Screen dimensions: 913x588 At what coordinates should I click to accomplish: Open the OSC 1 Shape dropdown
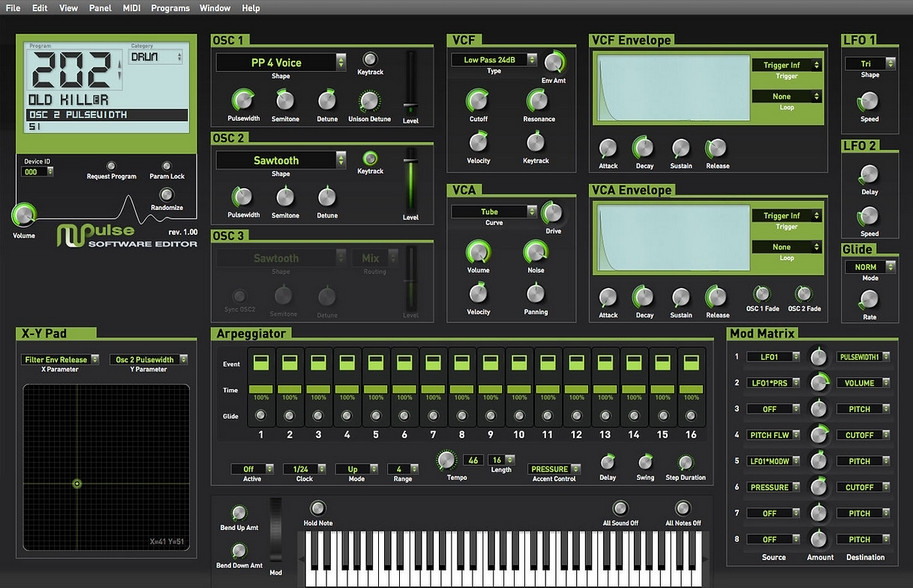[x=281, y=63]
